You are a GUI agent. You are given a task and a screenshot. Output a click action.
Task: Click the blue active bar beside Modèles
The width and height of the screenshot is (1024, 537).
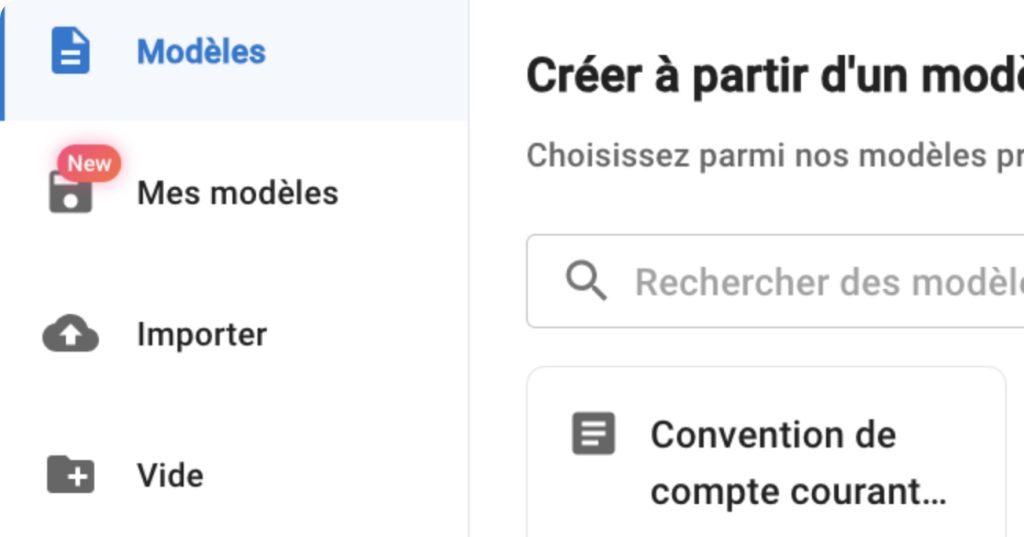click(2, 60)
